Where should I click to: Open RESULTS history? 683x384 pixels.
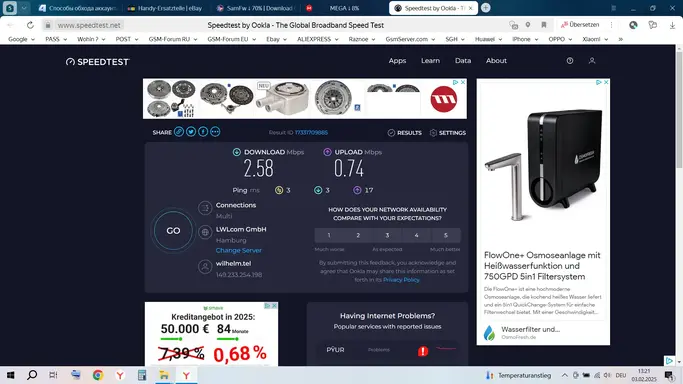point(405,133)
